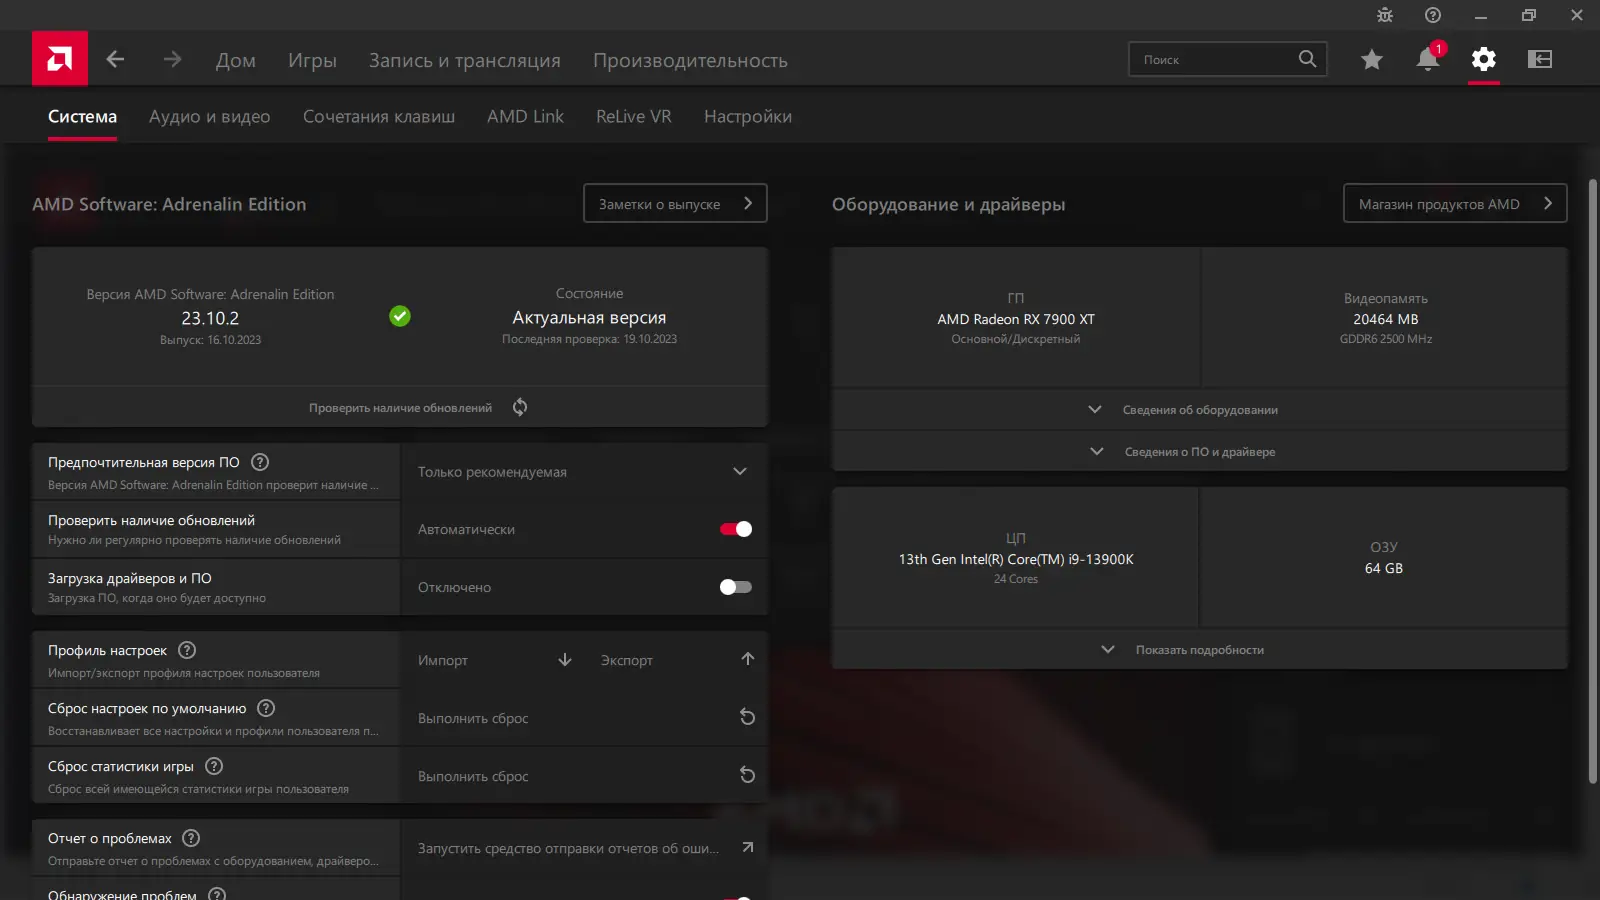Click the Актуальная версия status text
1600x900 pixels.
pyautogui.click(x=589, y=318)
